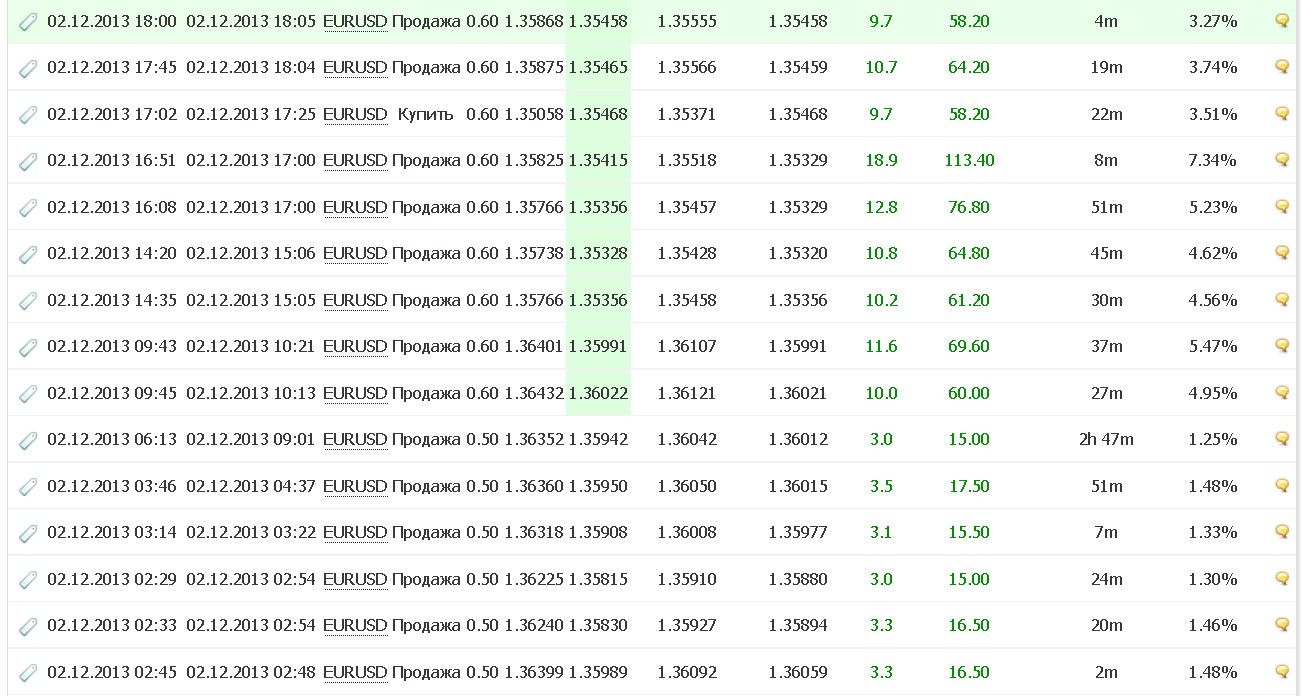Open the EURUSD link on the 16:51 trade
Viewport: 1308px width, 696px height.
tap(355, 160)
